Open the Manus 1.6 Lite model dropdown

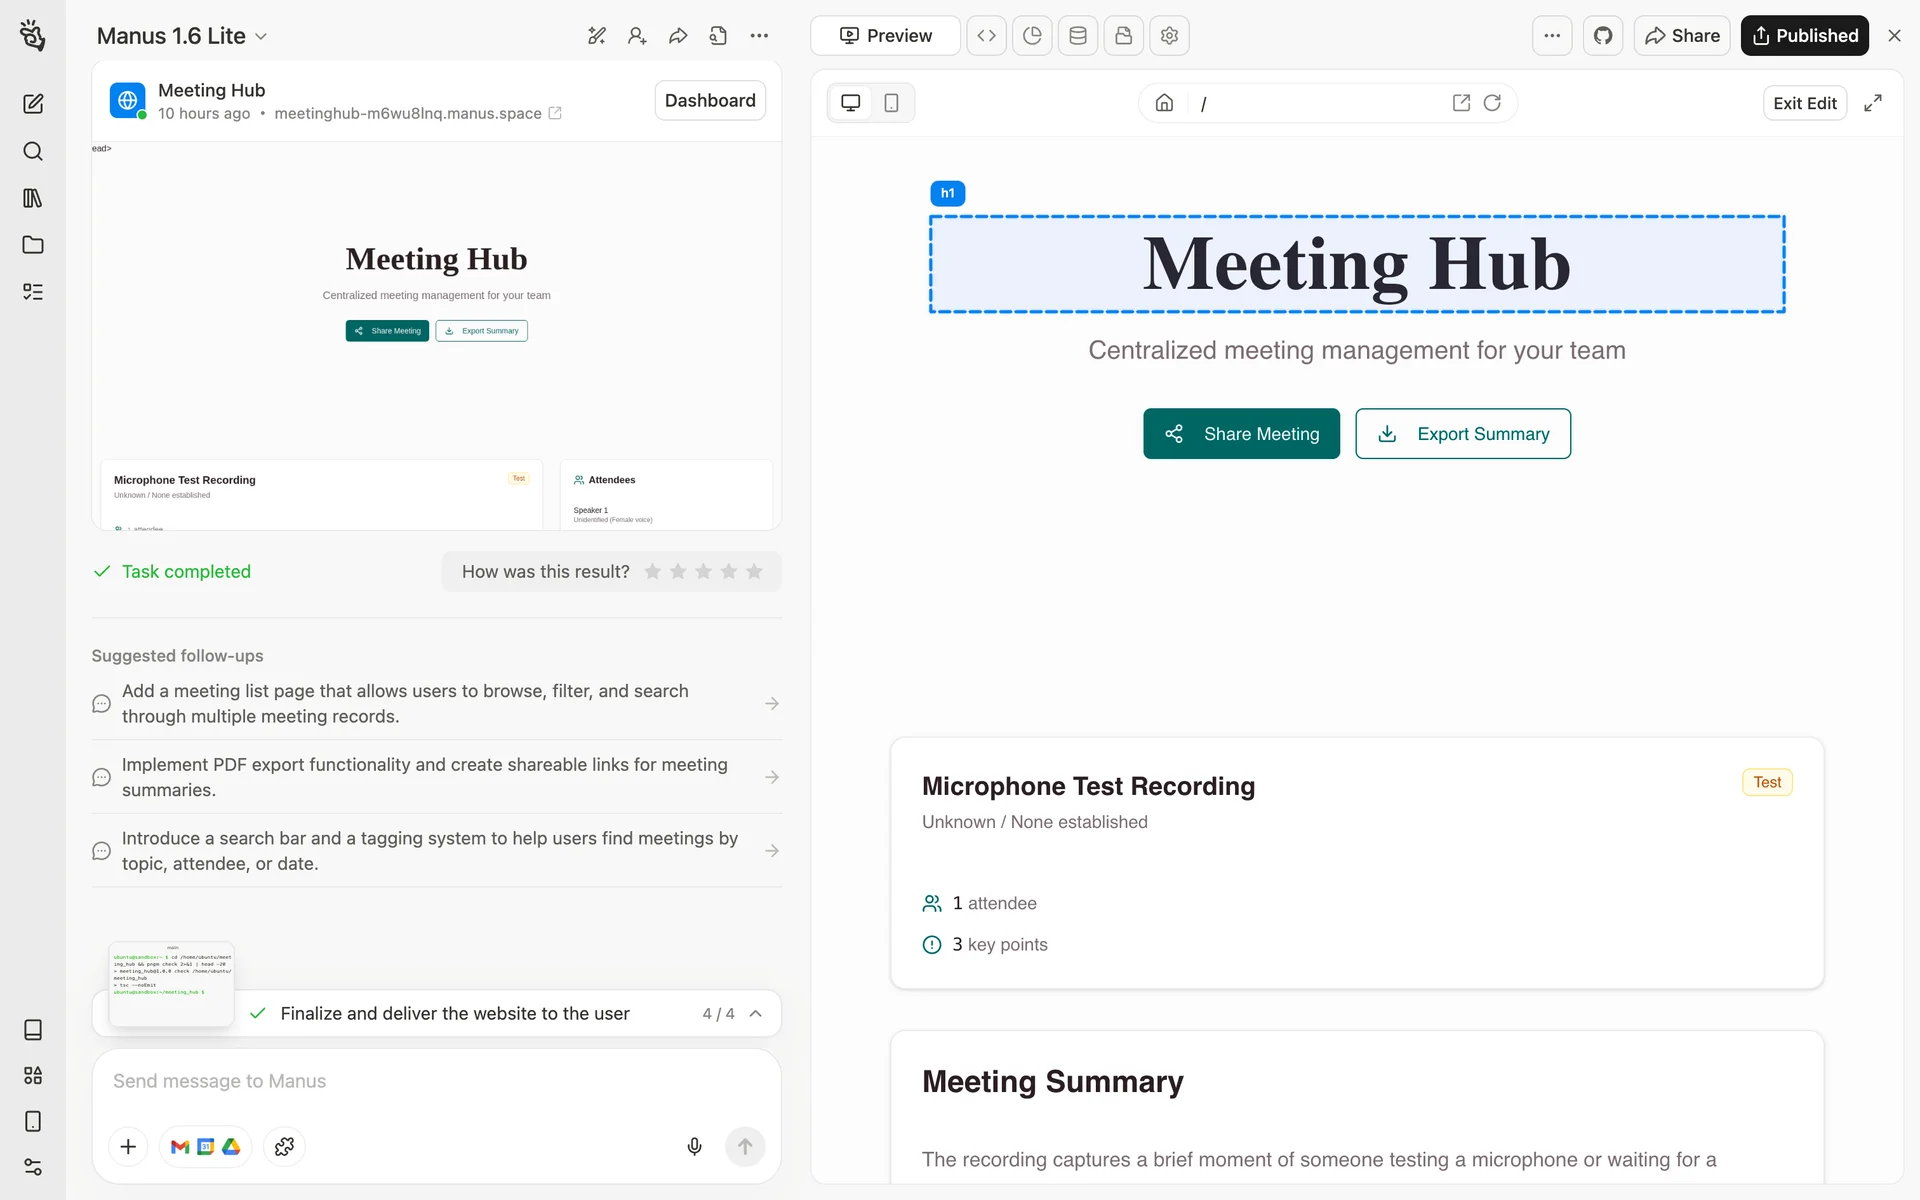(182, 36)
